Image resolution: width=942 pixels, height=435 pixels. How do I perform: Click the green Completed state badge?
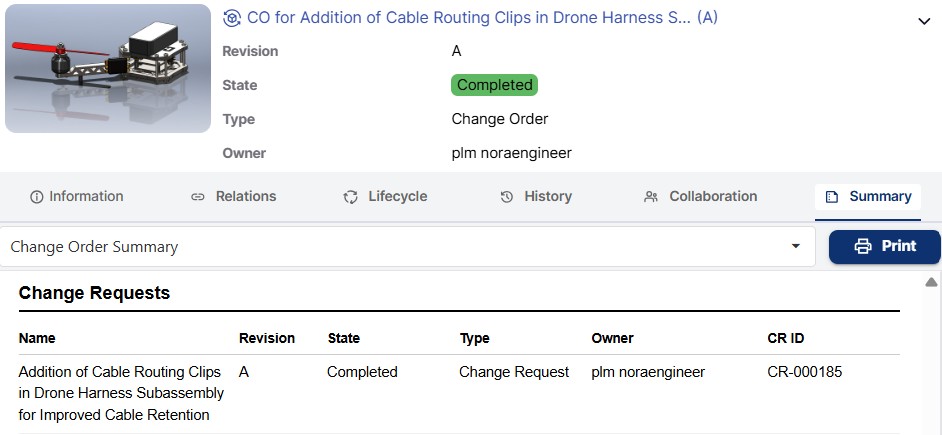pos(494,85)
